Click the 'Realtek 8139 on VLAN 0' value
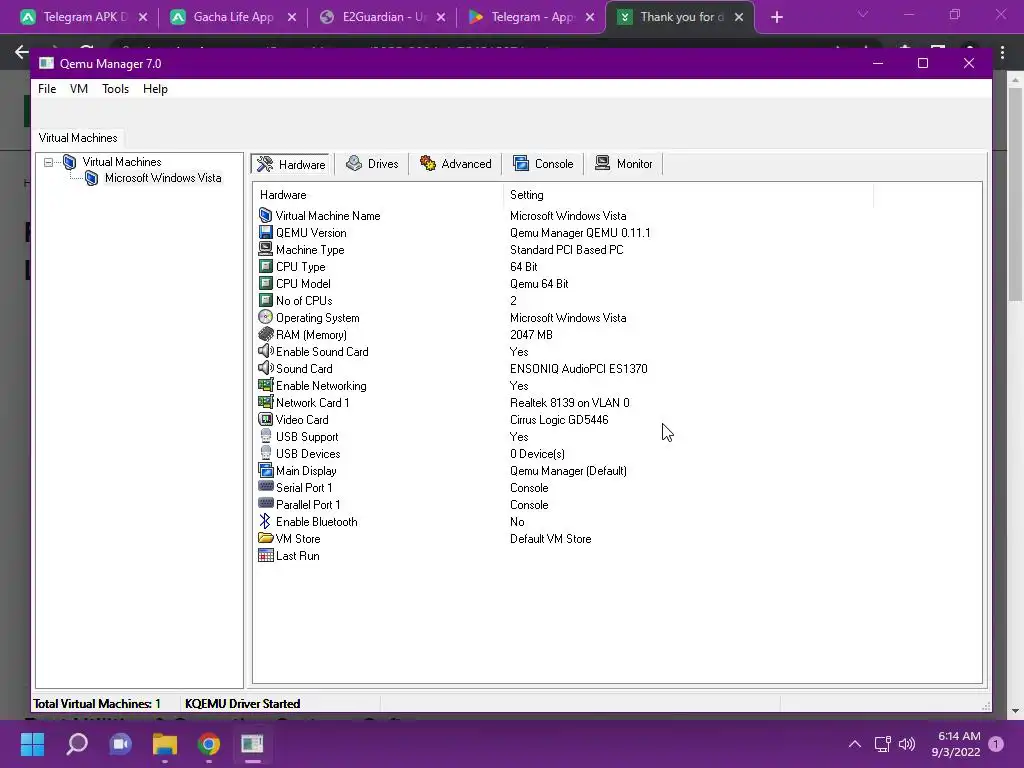1024x768 pixels. click(x=569, y=403)
